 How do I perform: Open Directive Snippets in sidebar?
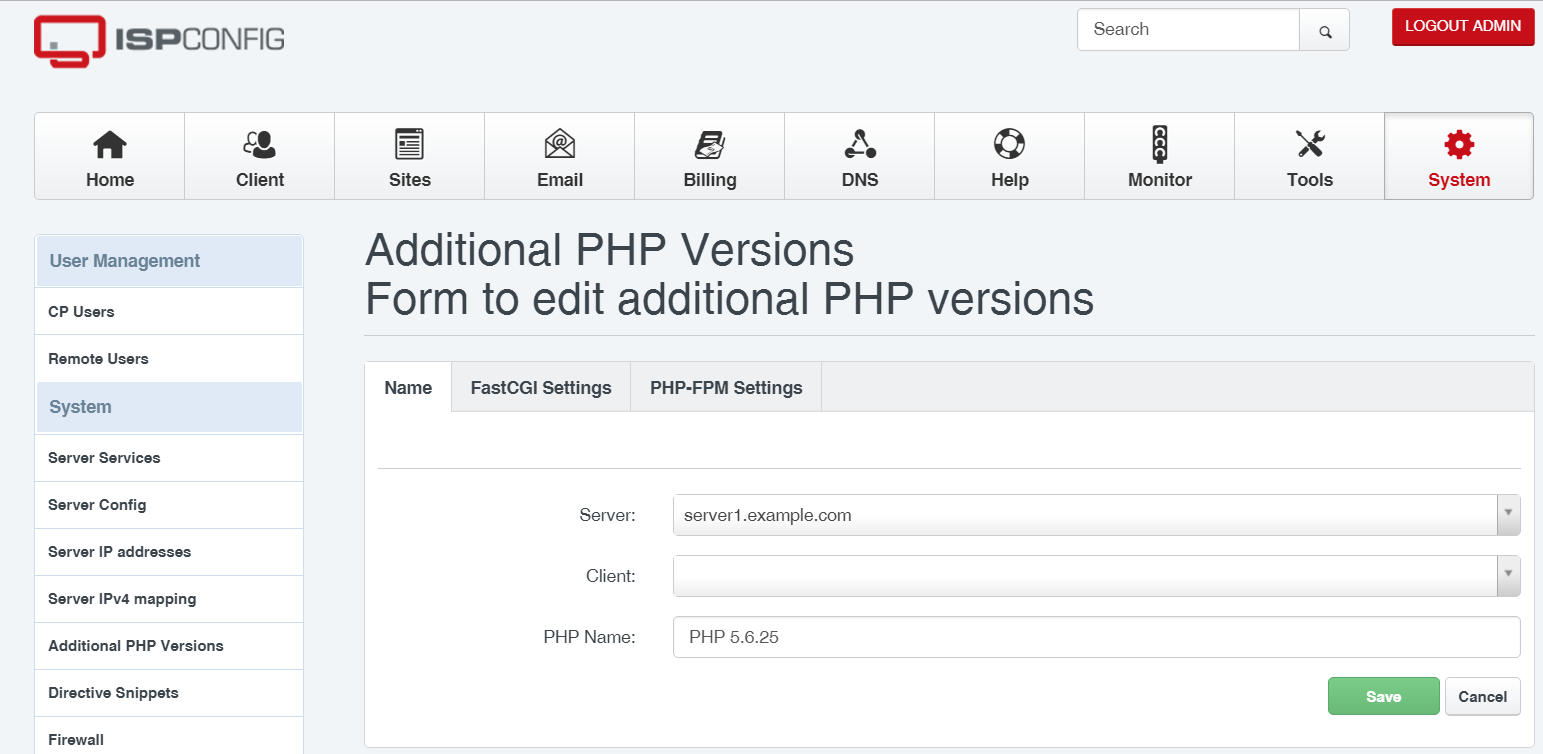coord(169,693)
